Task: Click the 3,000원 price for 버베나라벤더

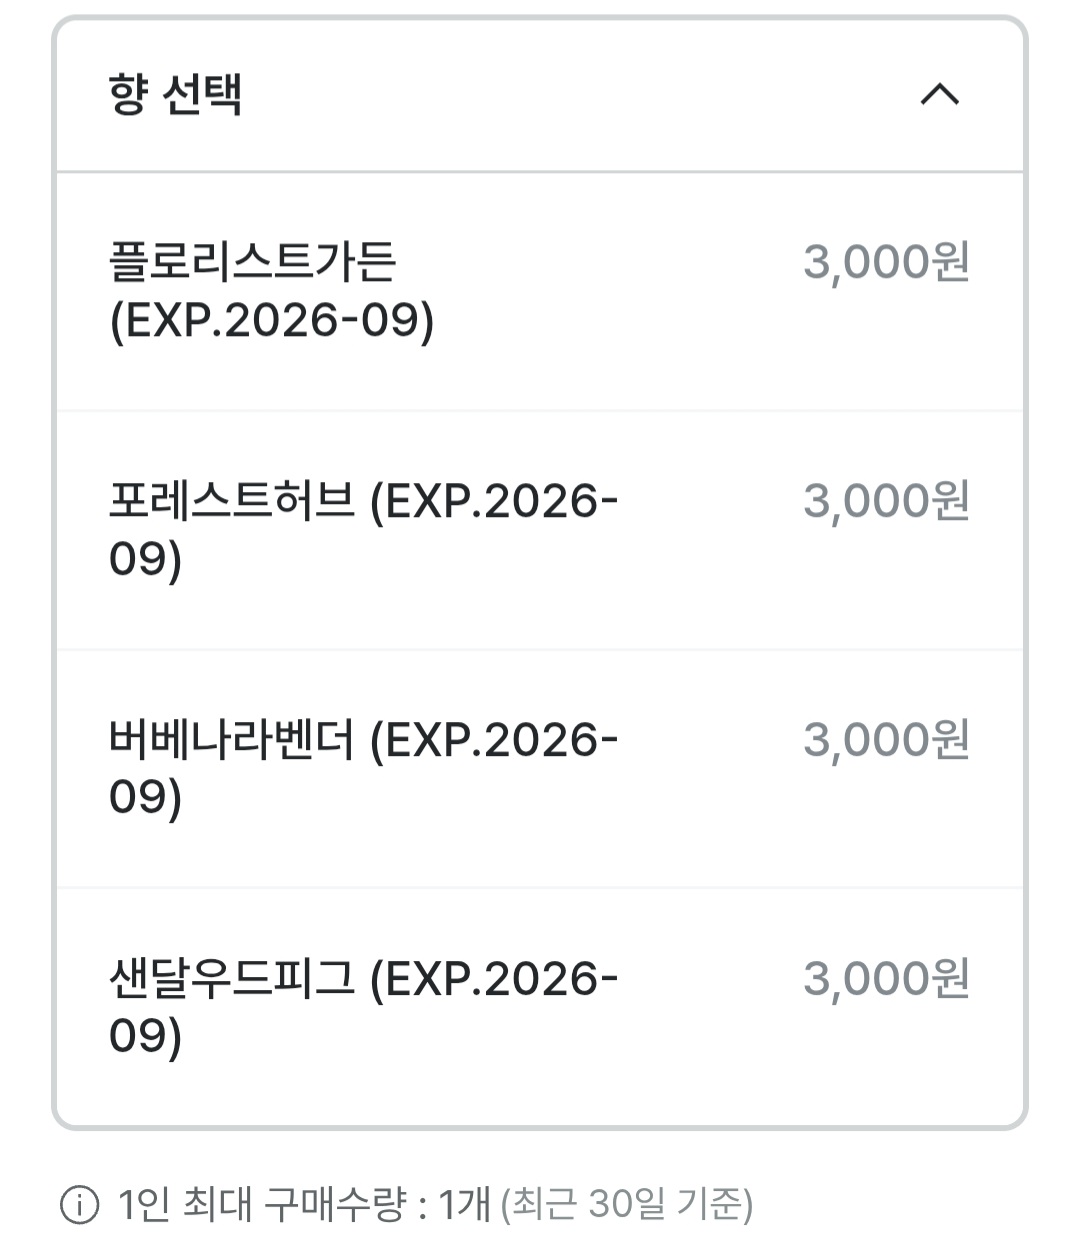Action: 886,740
